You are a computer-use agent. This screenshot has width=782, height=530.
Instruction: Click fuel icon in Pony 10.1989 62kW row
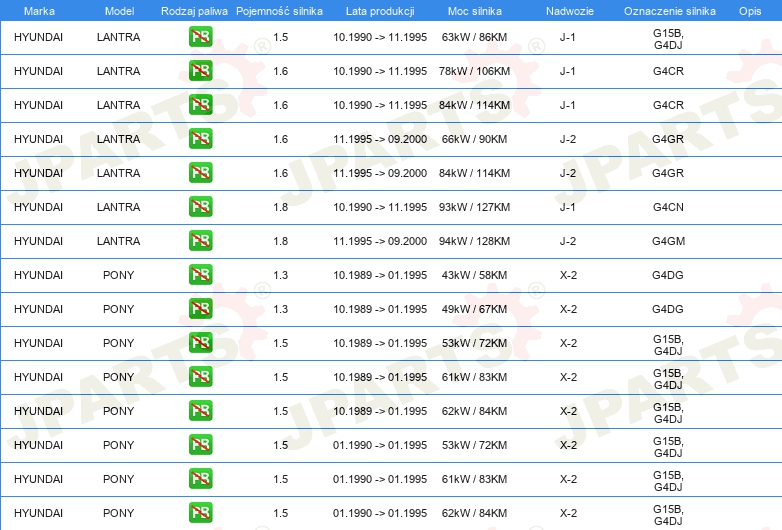pyautogui.click(x=200, y=411)
